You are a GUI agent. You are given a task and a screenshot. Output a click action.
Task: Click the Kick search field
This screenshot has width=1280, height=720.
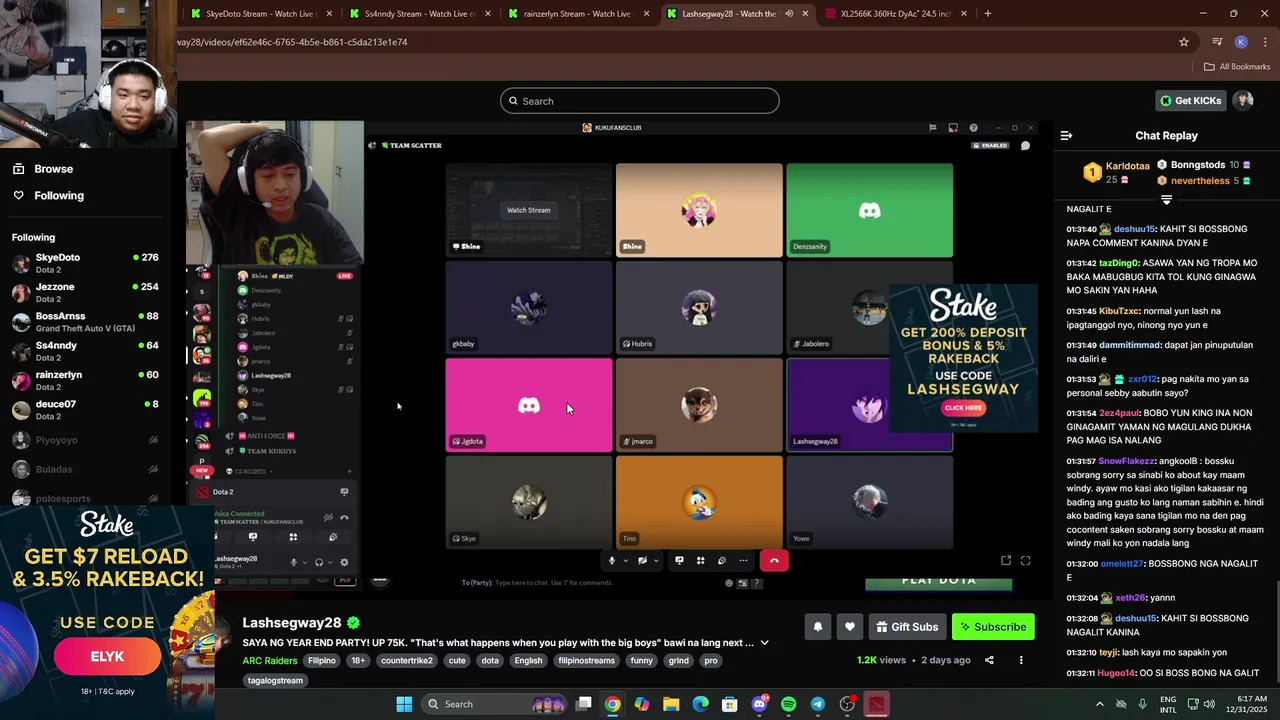640,101
